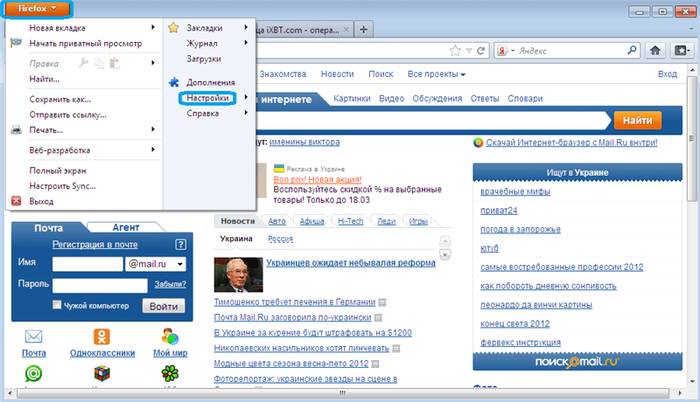Close the iXBT.com tab

coord(346,30)
